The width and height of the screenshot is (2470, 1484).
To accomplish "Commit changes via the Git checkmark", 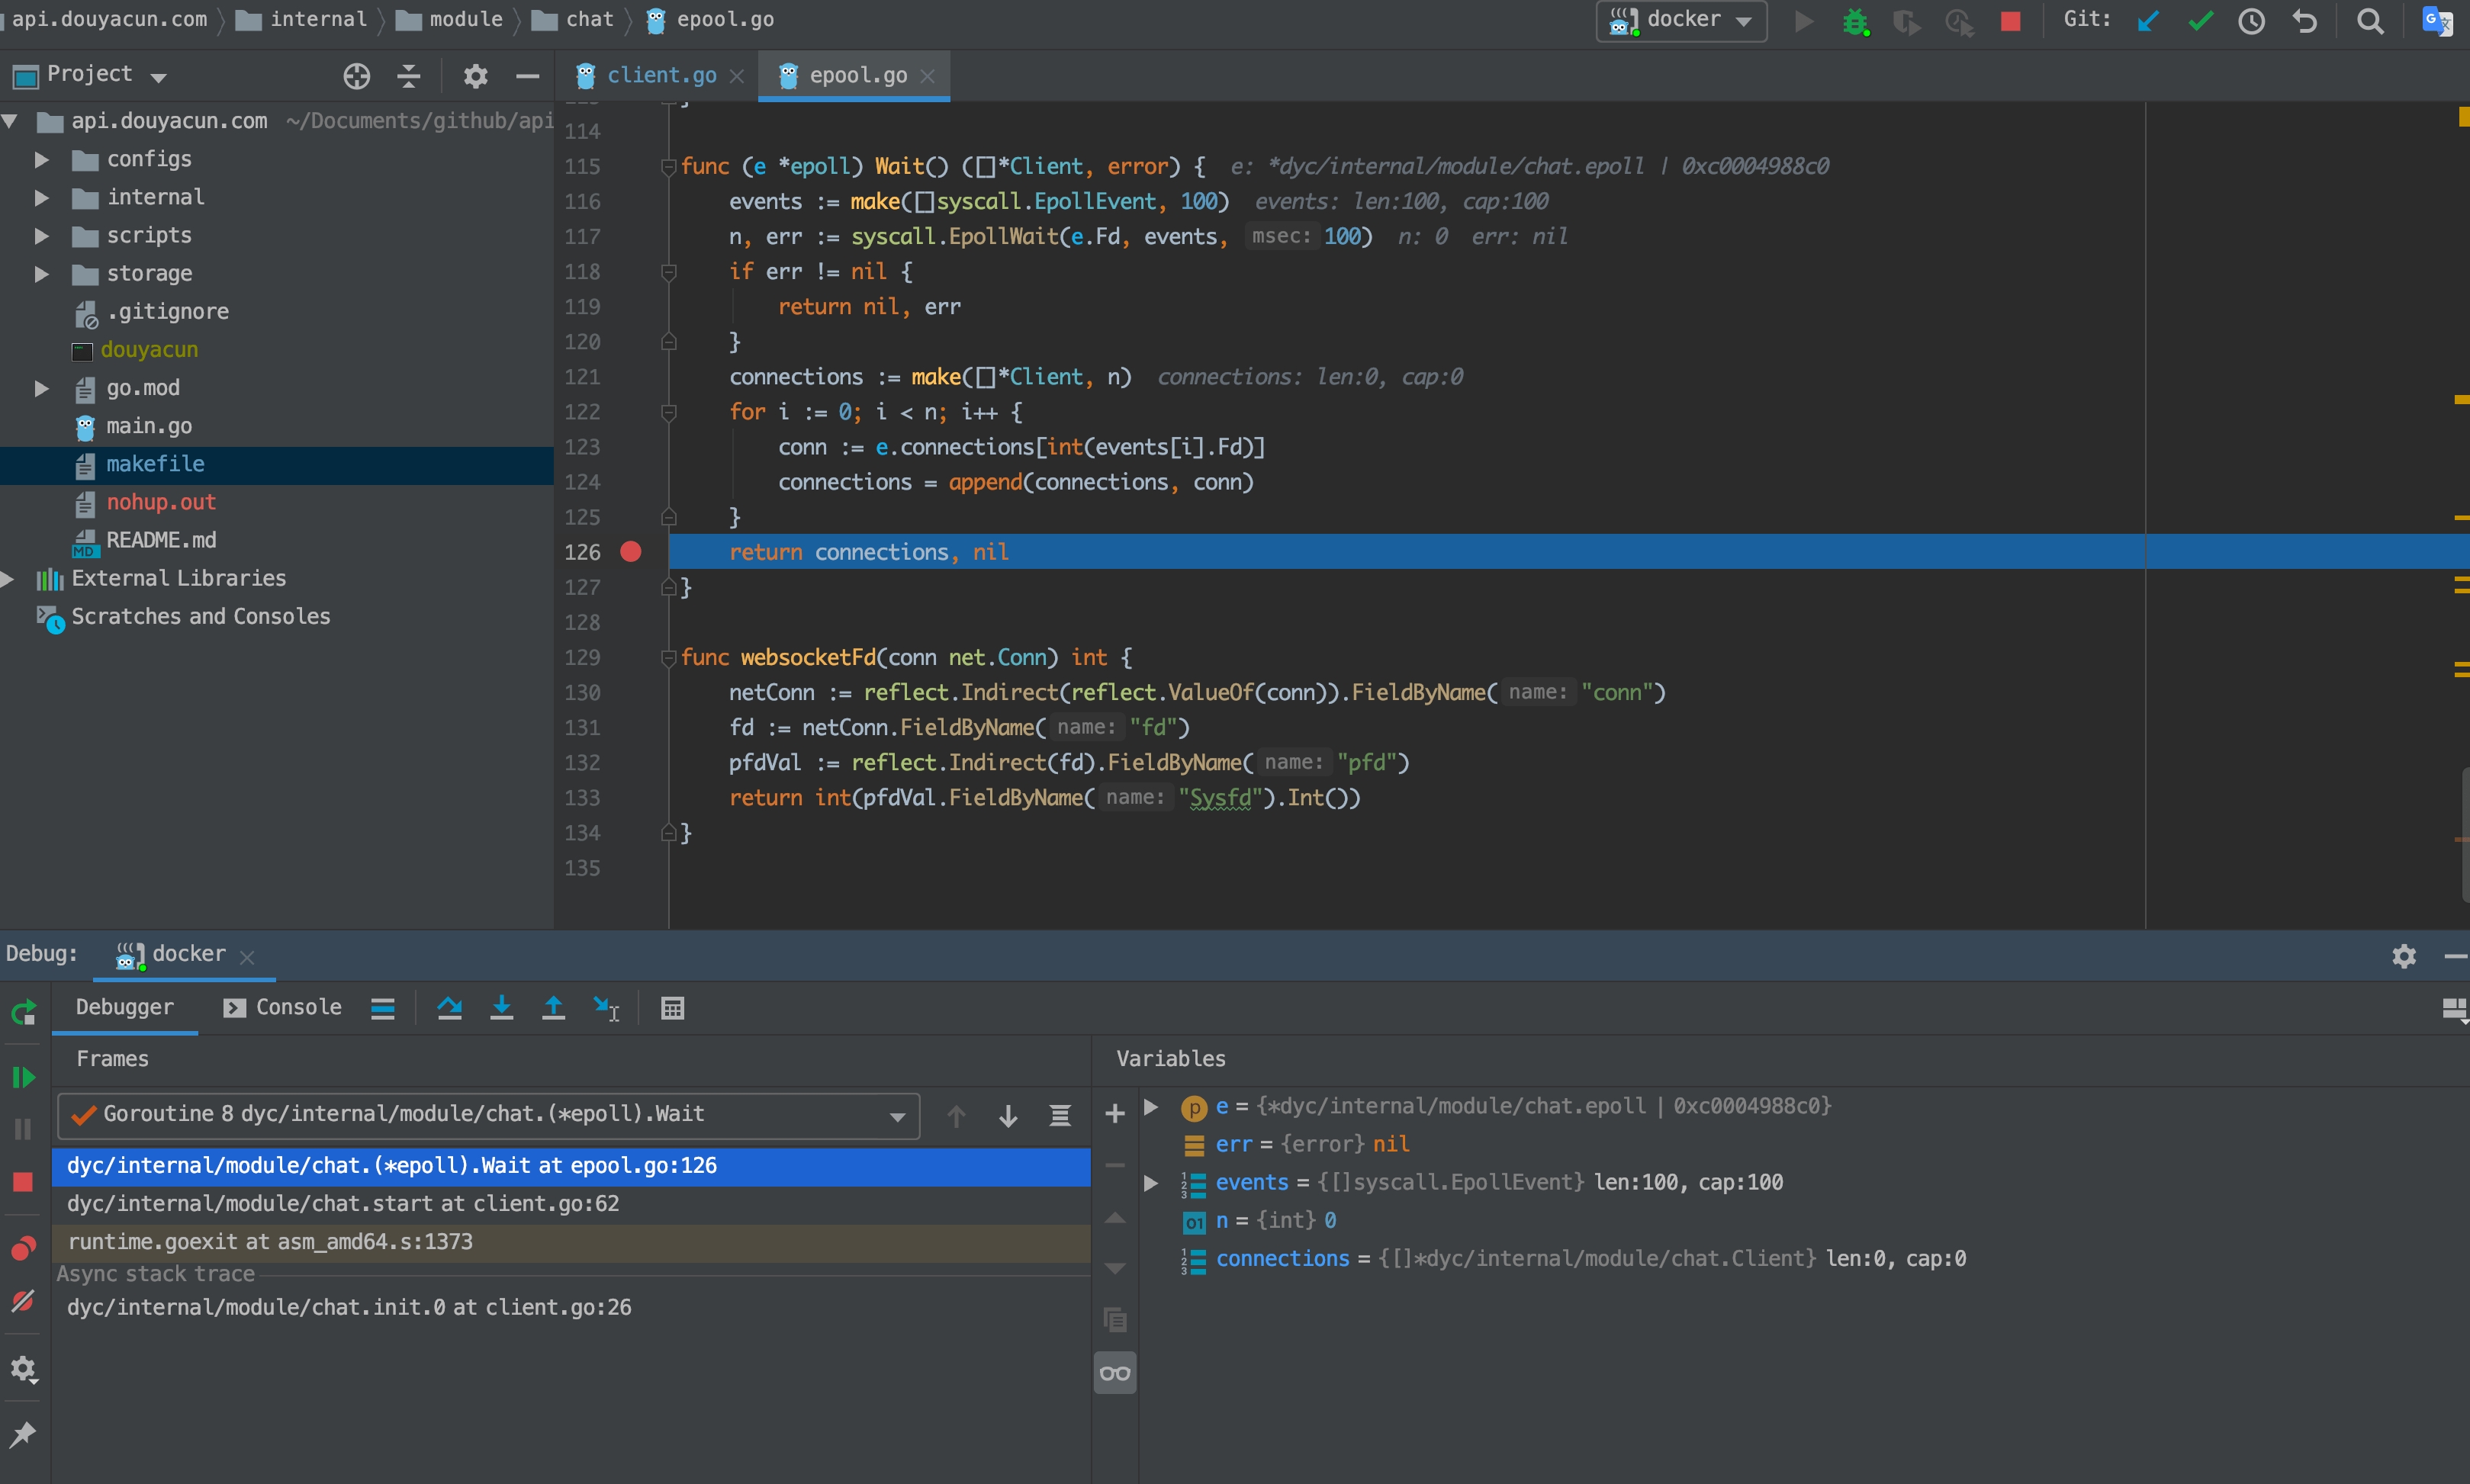I will (2199, 20).
